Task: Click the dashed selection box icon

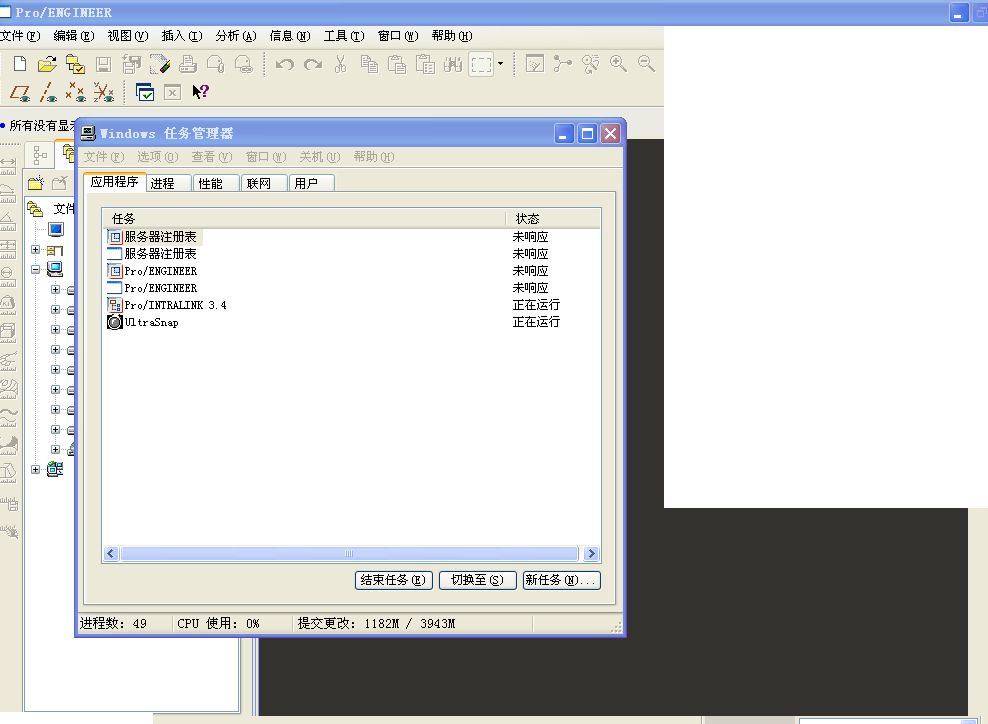Action: pyautogui.click(x=481, y=64)
